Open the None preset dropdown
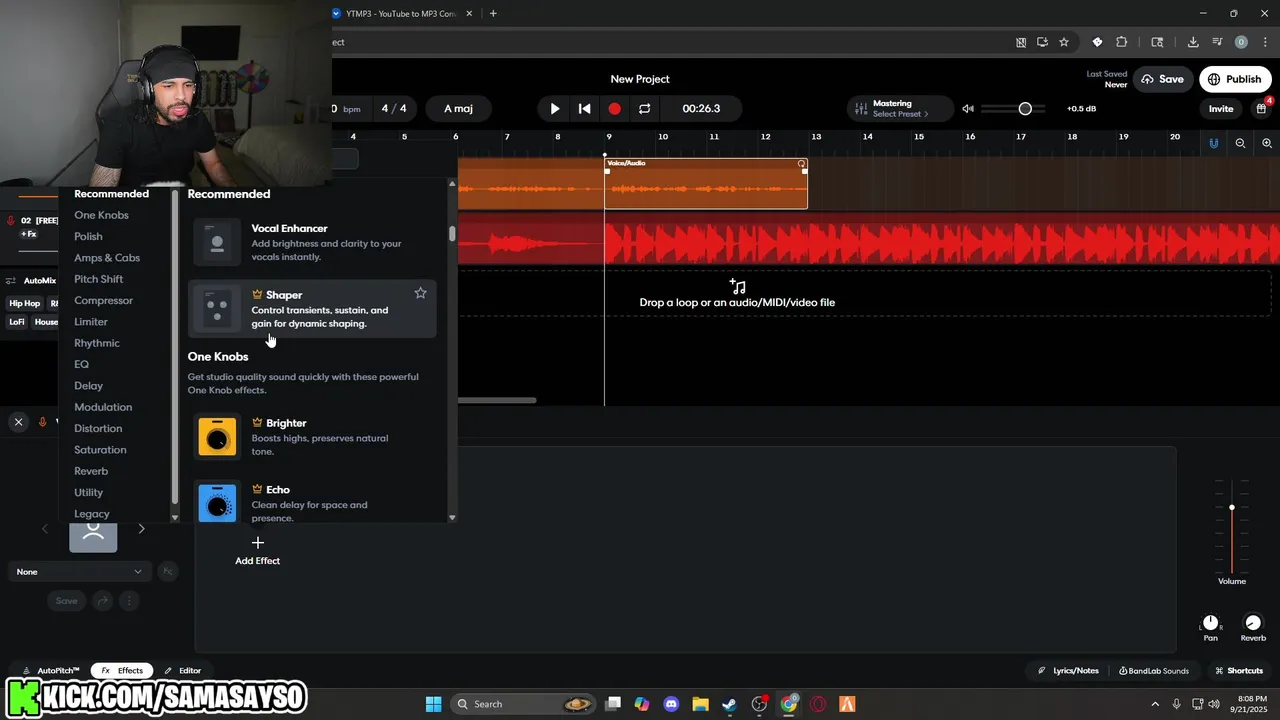 click(x=80, y=572)
